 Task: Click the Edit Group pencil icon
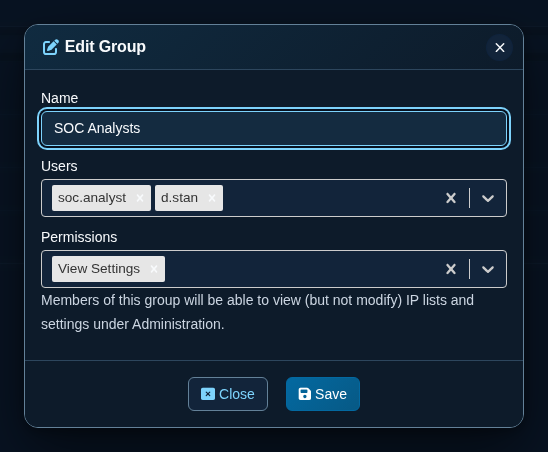(51, 47)
